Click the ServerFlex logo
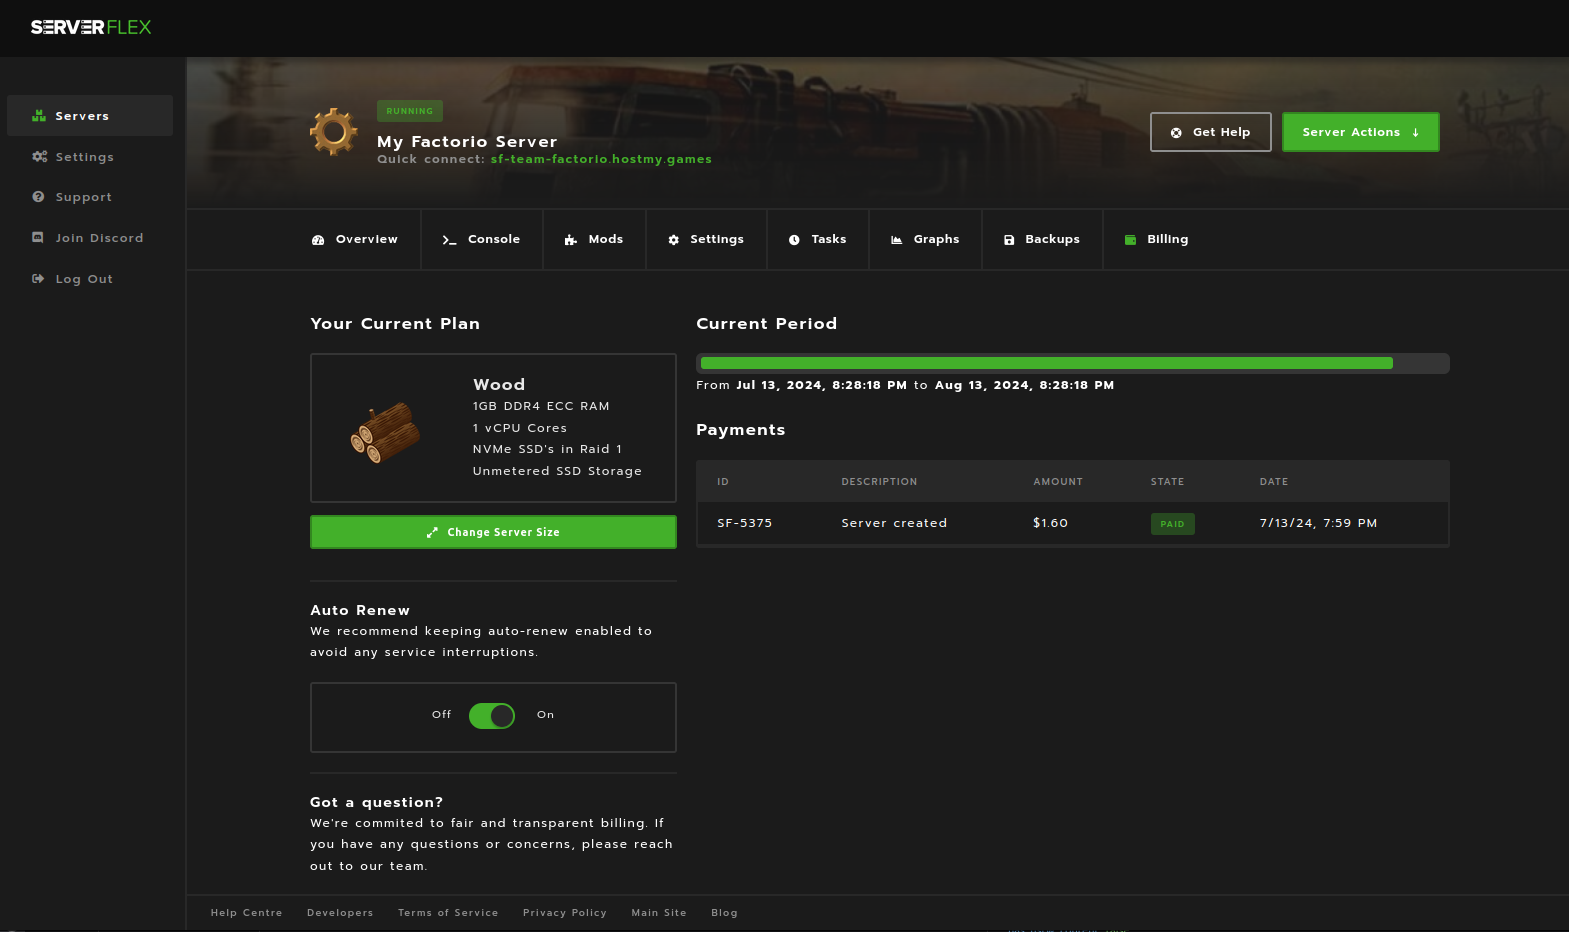The width and height of the screenshot is (1569, 932). pyautogui.click(x=91, y=27)
